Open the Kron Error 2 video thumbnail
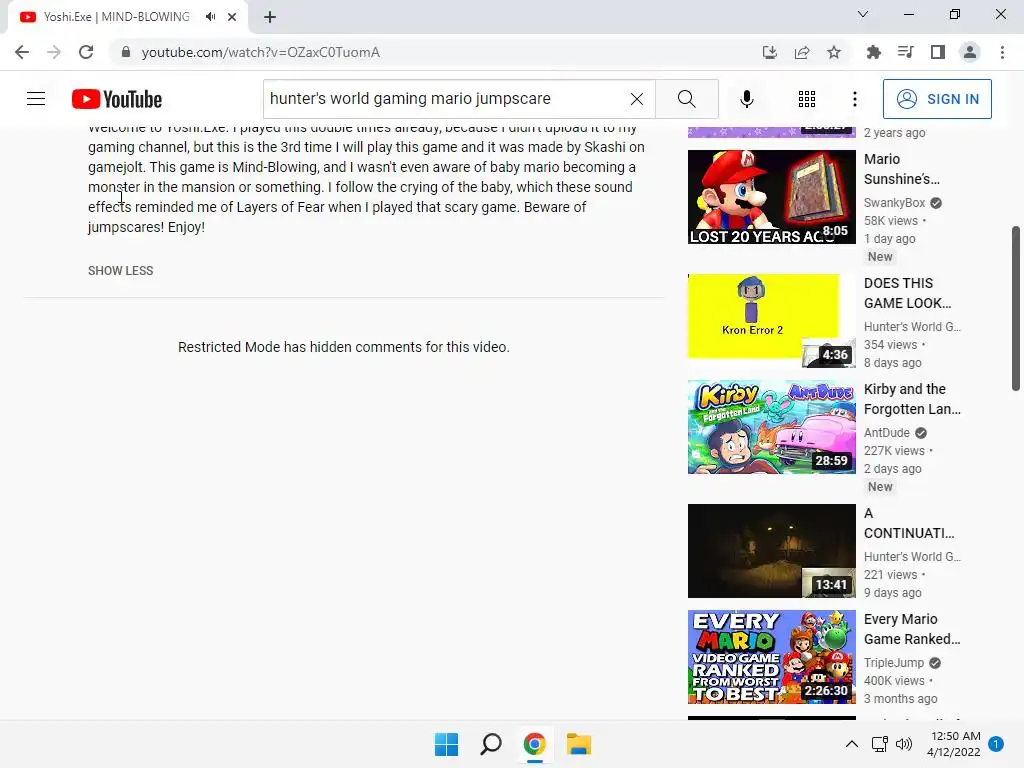The height and width of the screenshot is (768, 1024). click(771, 321)
